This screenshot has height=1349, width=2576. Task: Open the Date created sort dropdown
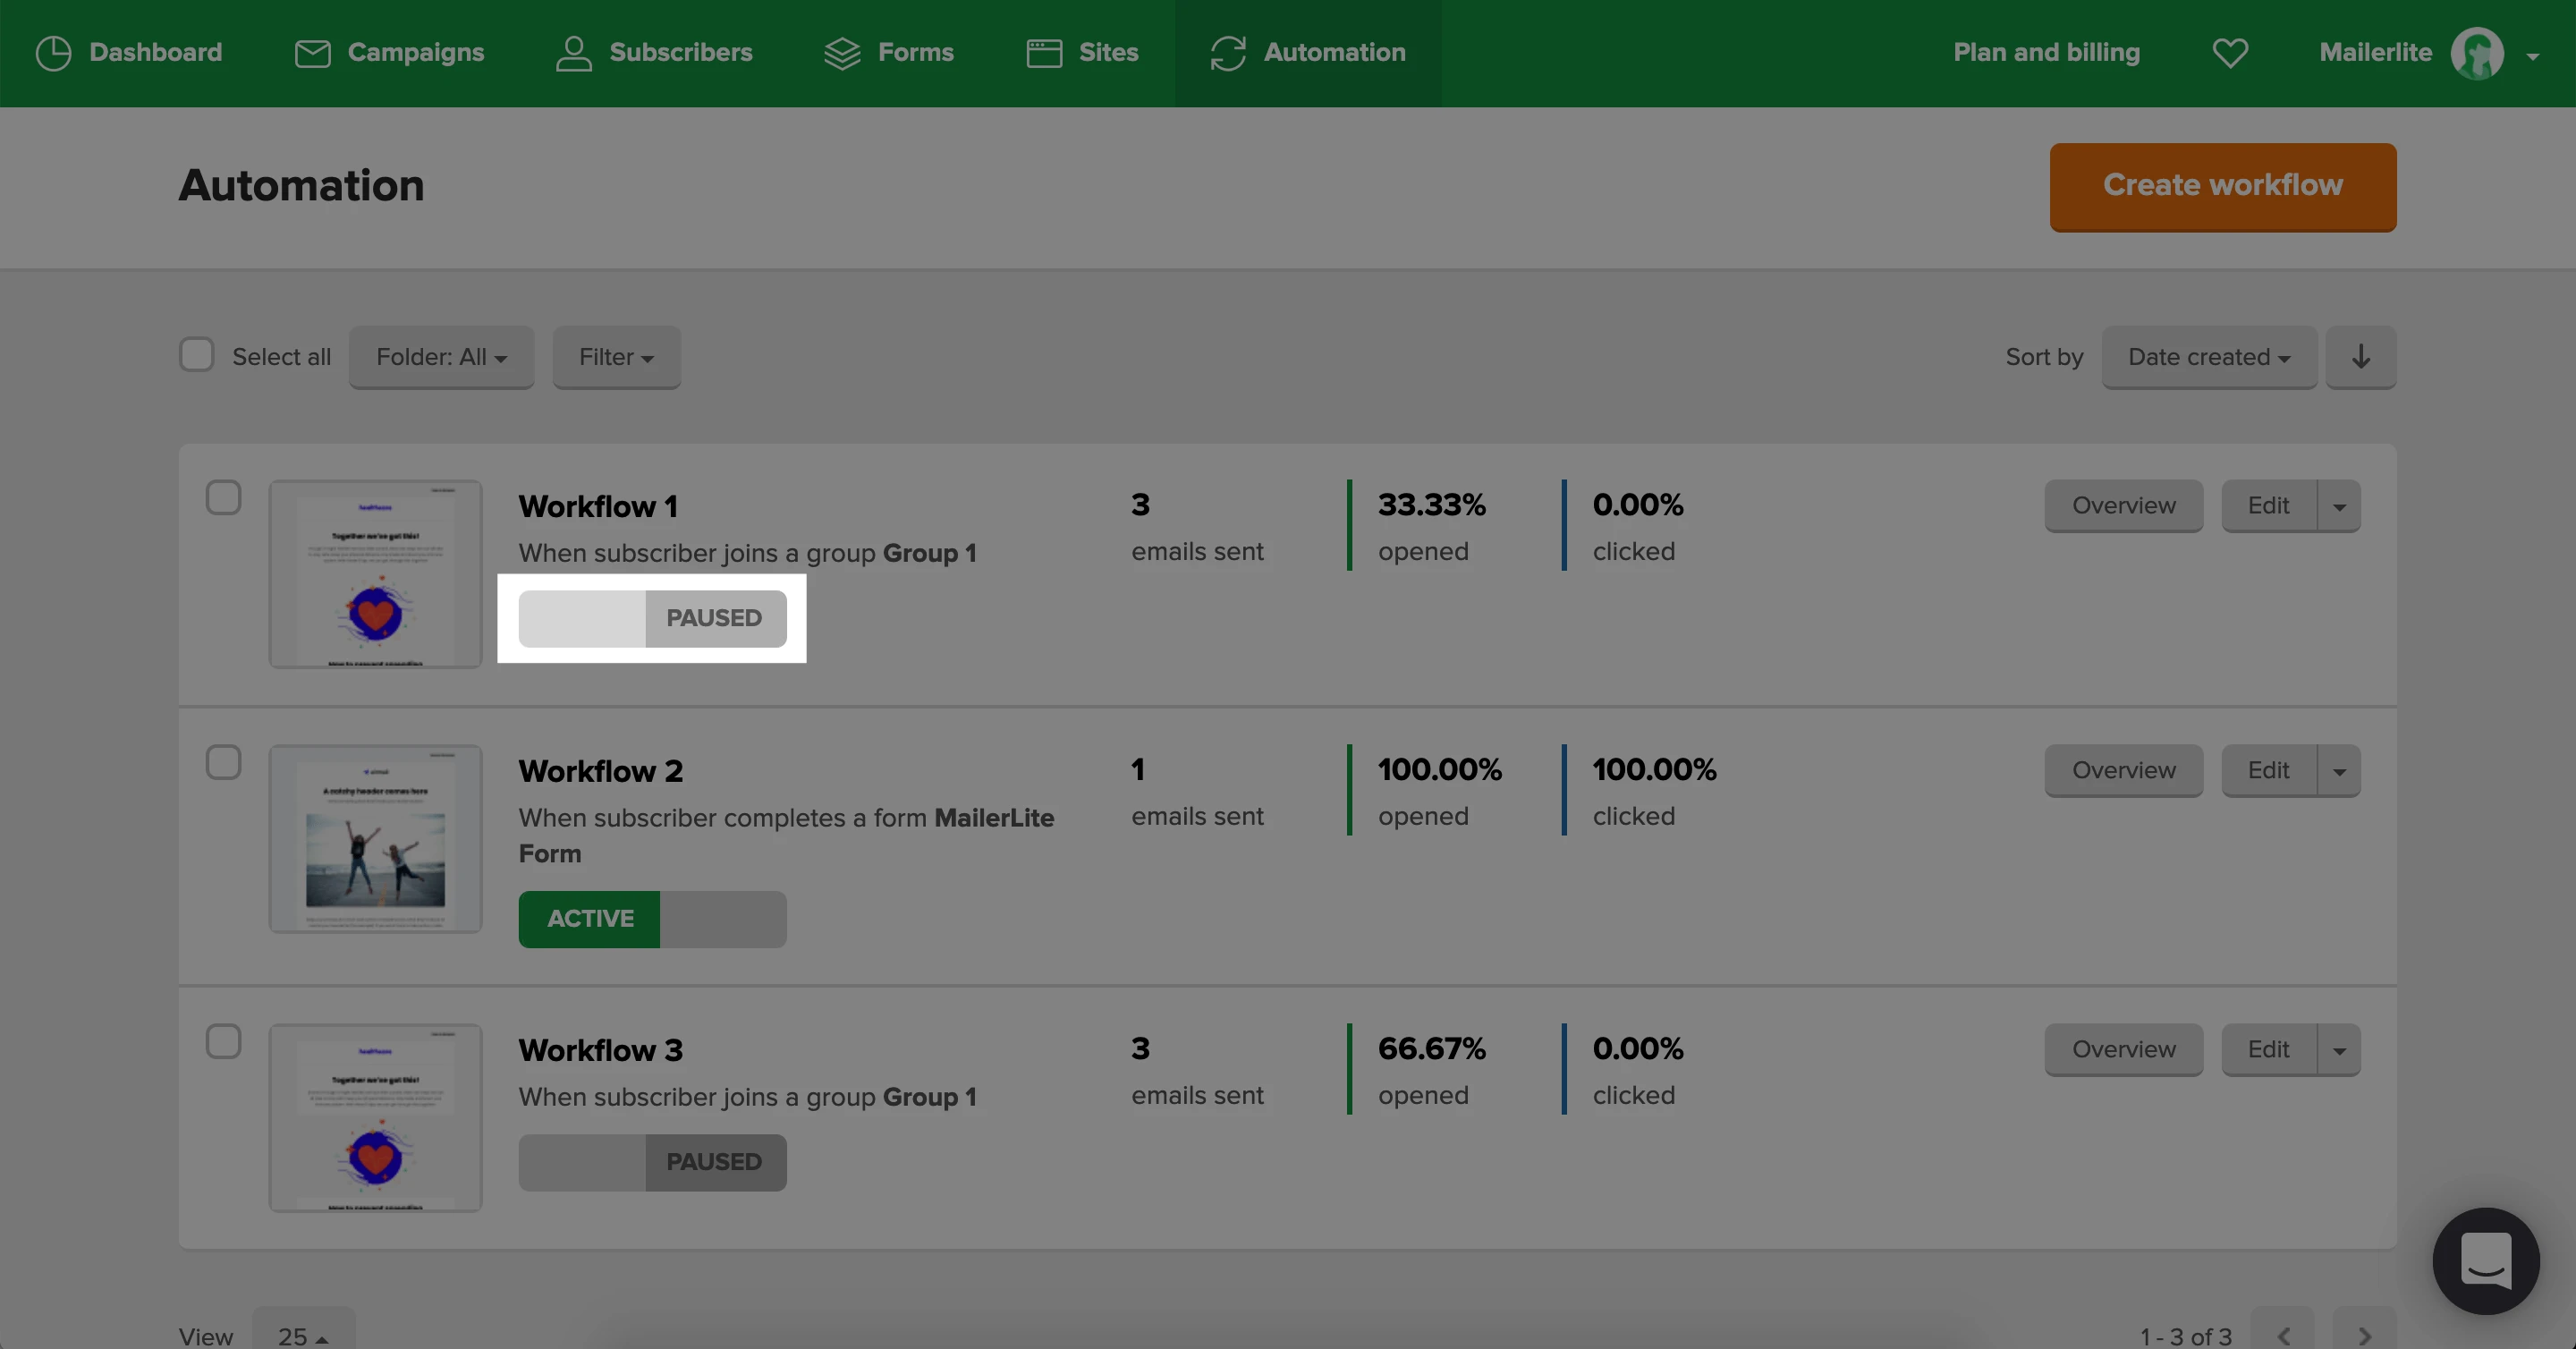coord(2208,357)
